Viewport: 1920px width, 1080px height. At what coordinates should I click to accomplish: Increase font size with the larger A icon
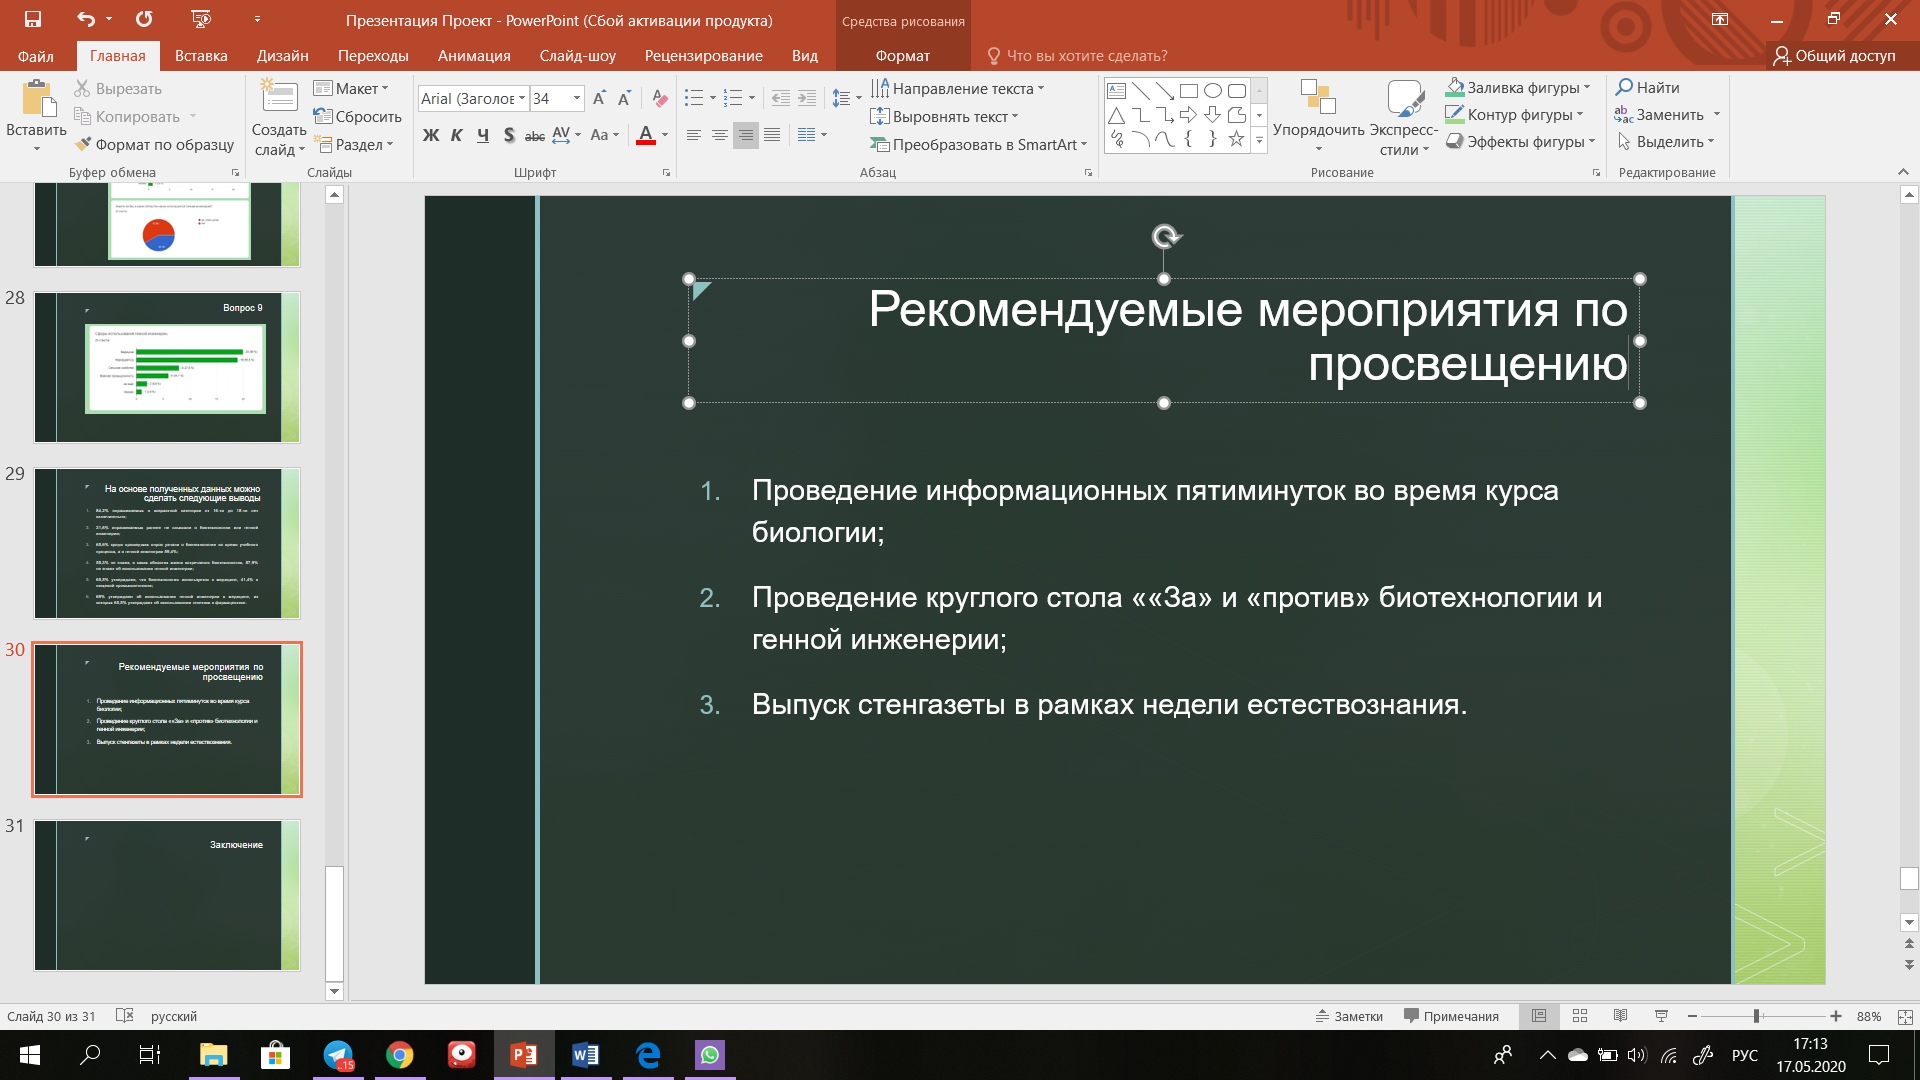click(599, 98)
